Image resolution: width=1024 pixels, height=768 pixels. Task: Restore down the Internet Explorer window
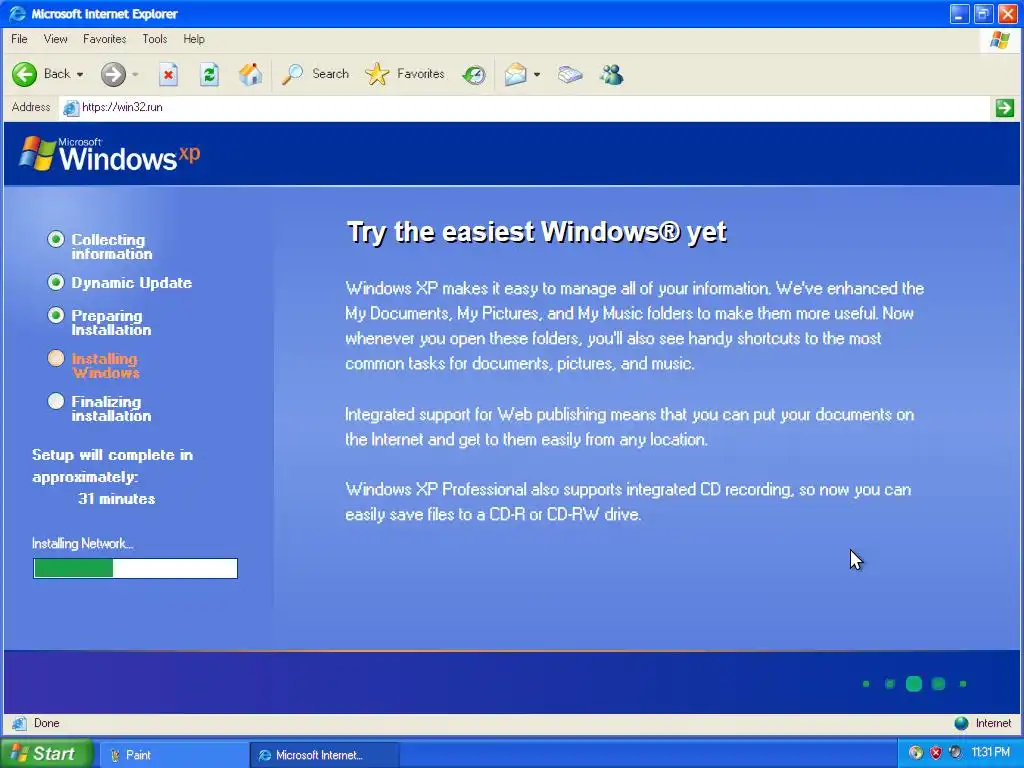(x=984, y=14)
